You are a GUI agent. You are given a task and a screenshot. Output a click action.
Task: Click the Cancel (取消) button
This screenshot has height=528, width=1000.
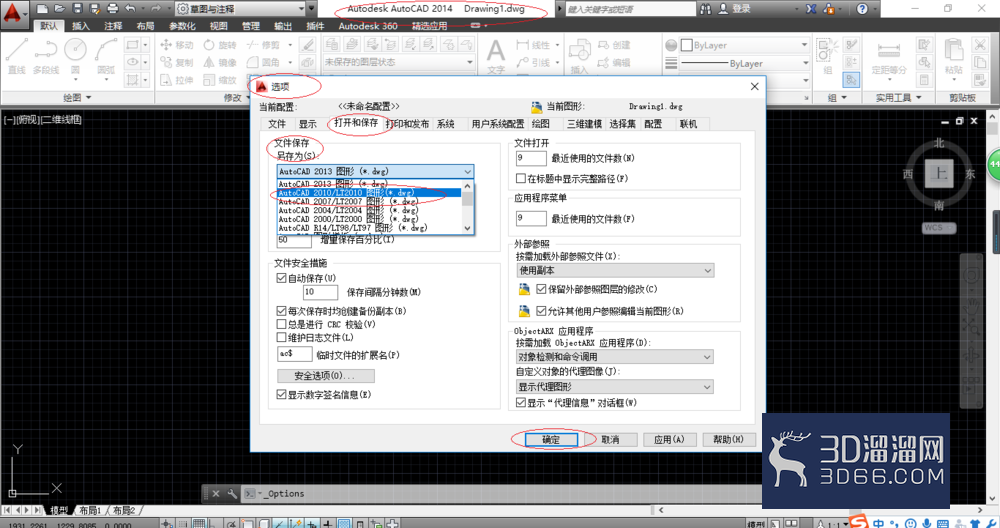(610, 439)
